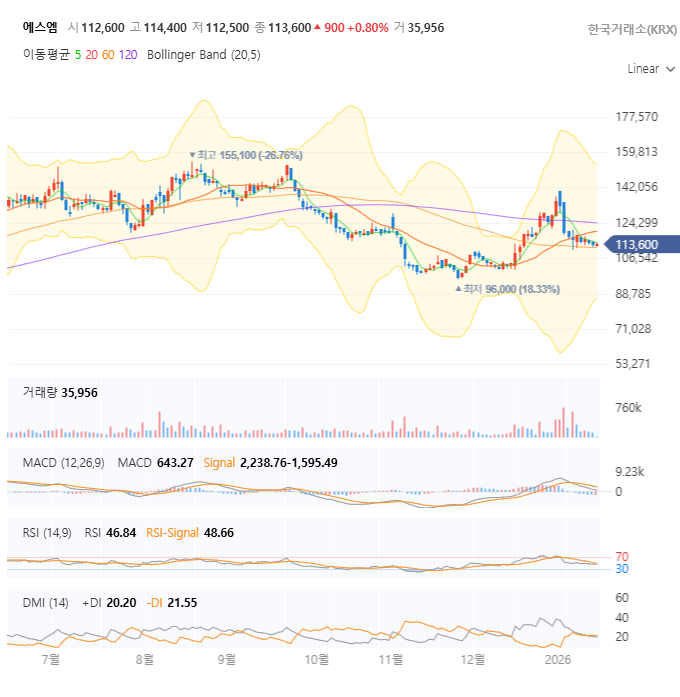Select the 5-day moving average label
Screen dimensions: 680x697
pos(78,55)
